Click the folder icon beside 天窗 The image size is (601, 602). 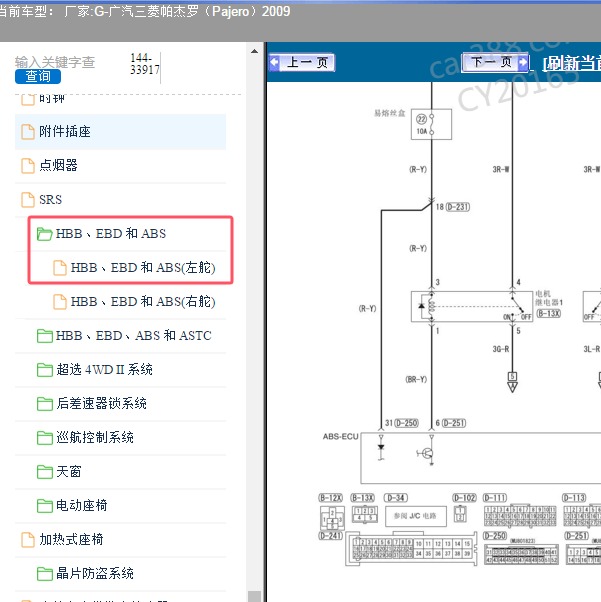coord(45,472)
